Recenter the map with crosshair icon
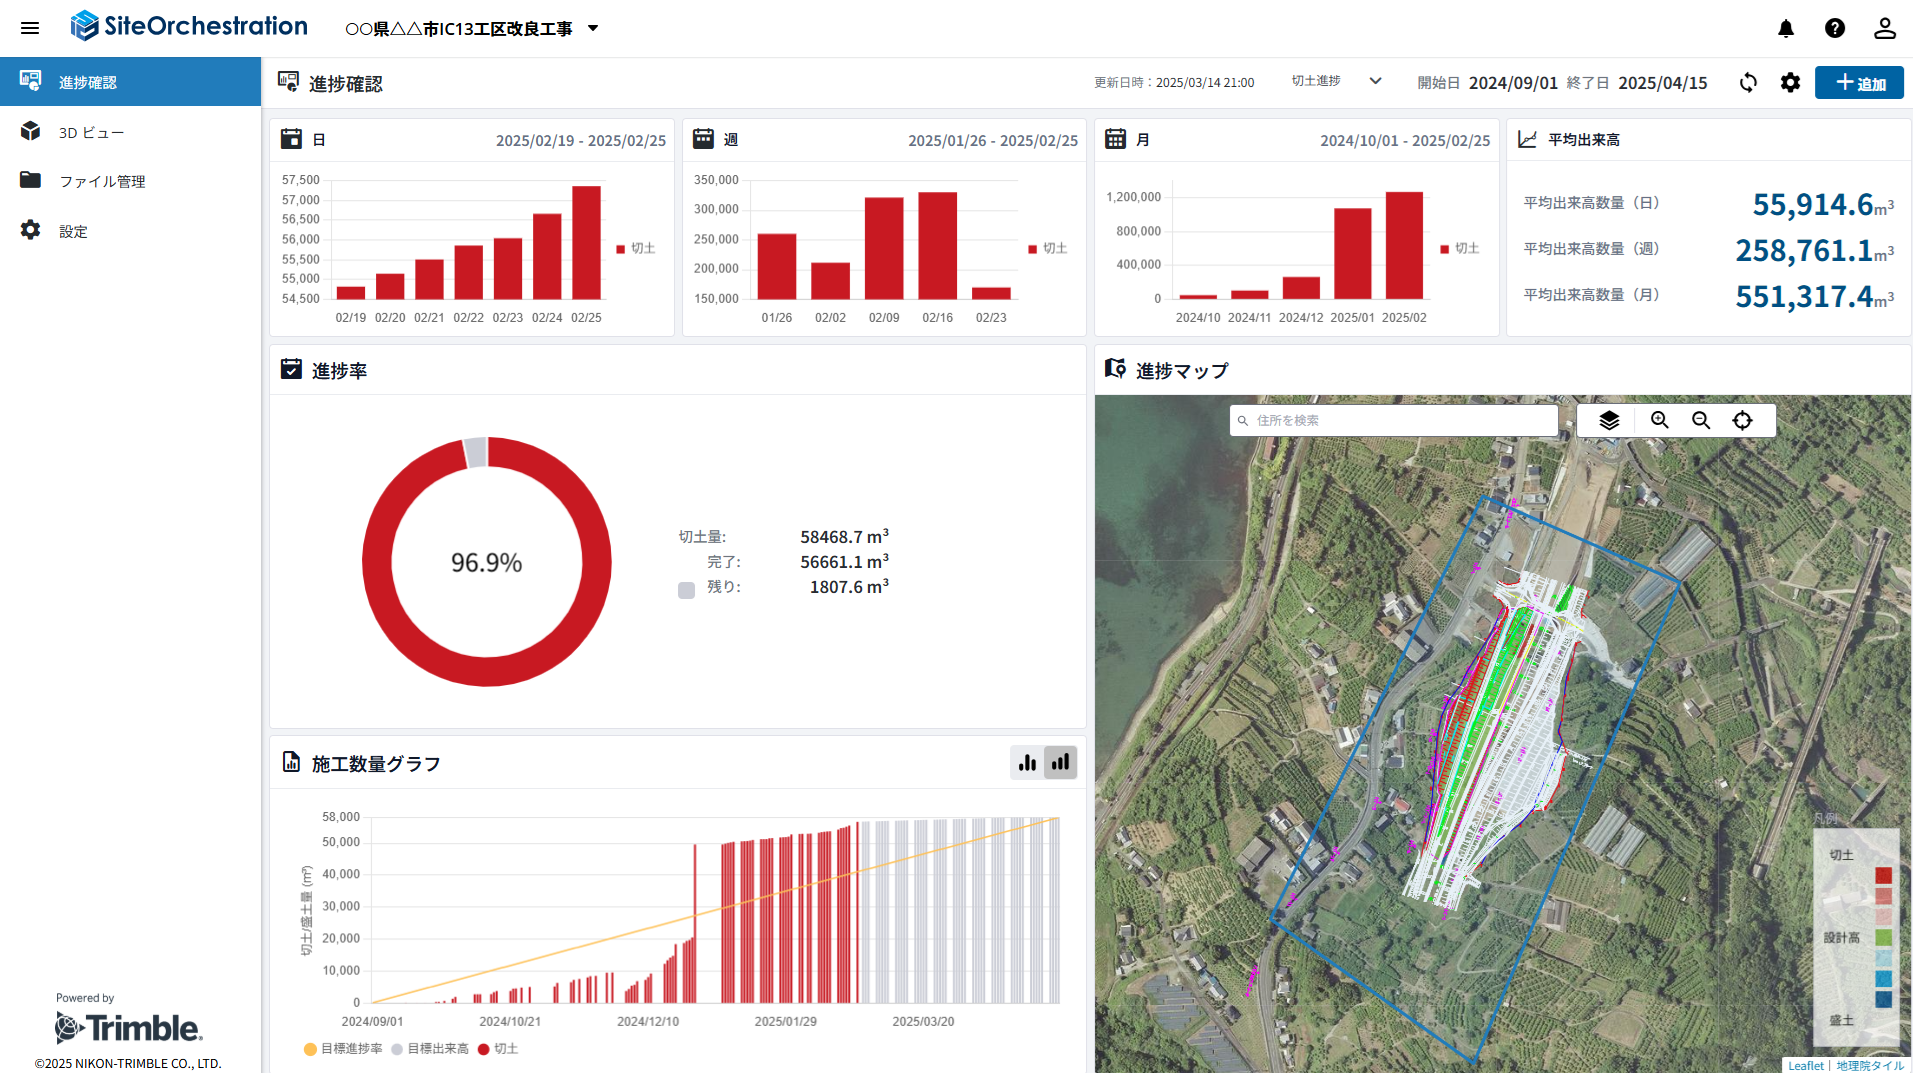 pyautogui.click(x=1742, y=421)
